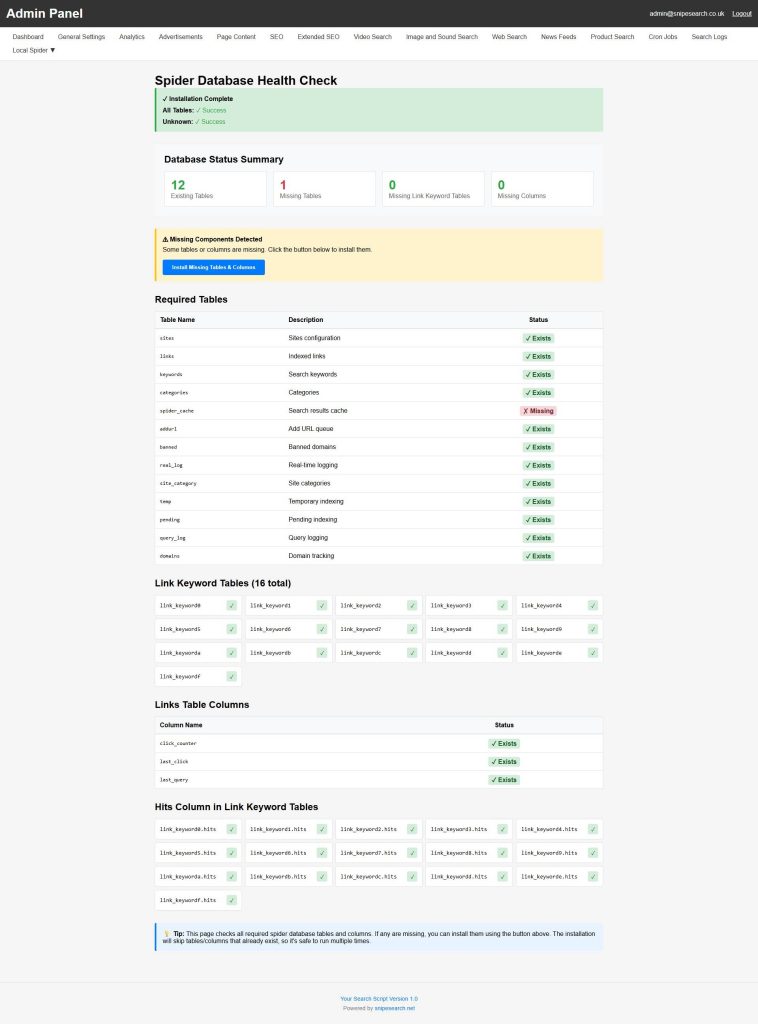Screen dimensions: 758x1024
Task: Click the Existing Tables count card
Action: (215, 189)
